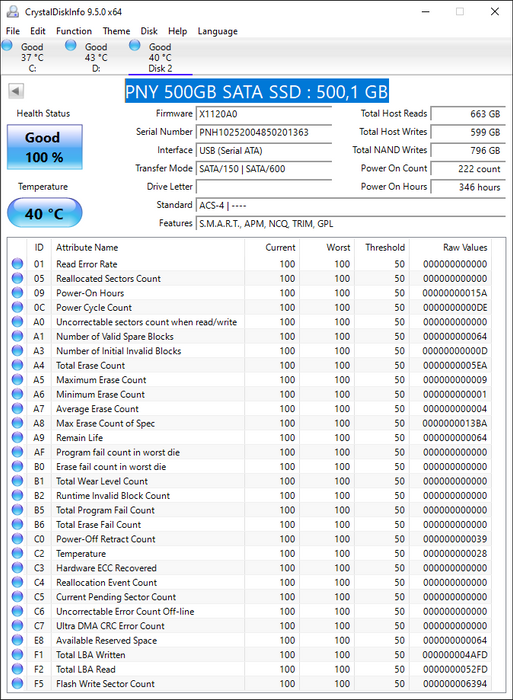Click status orb for Remain Life
This screenshot has width=513, height=700.
click(17, 438)
